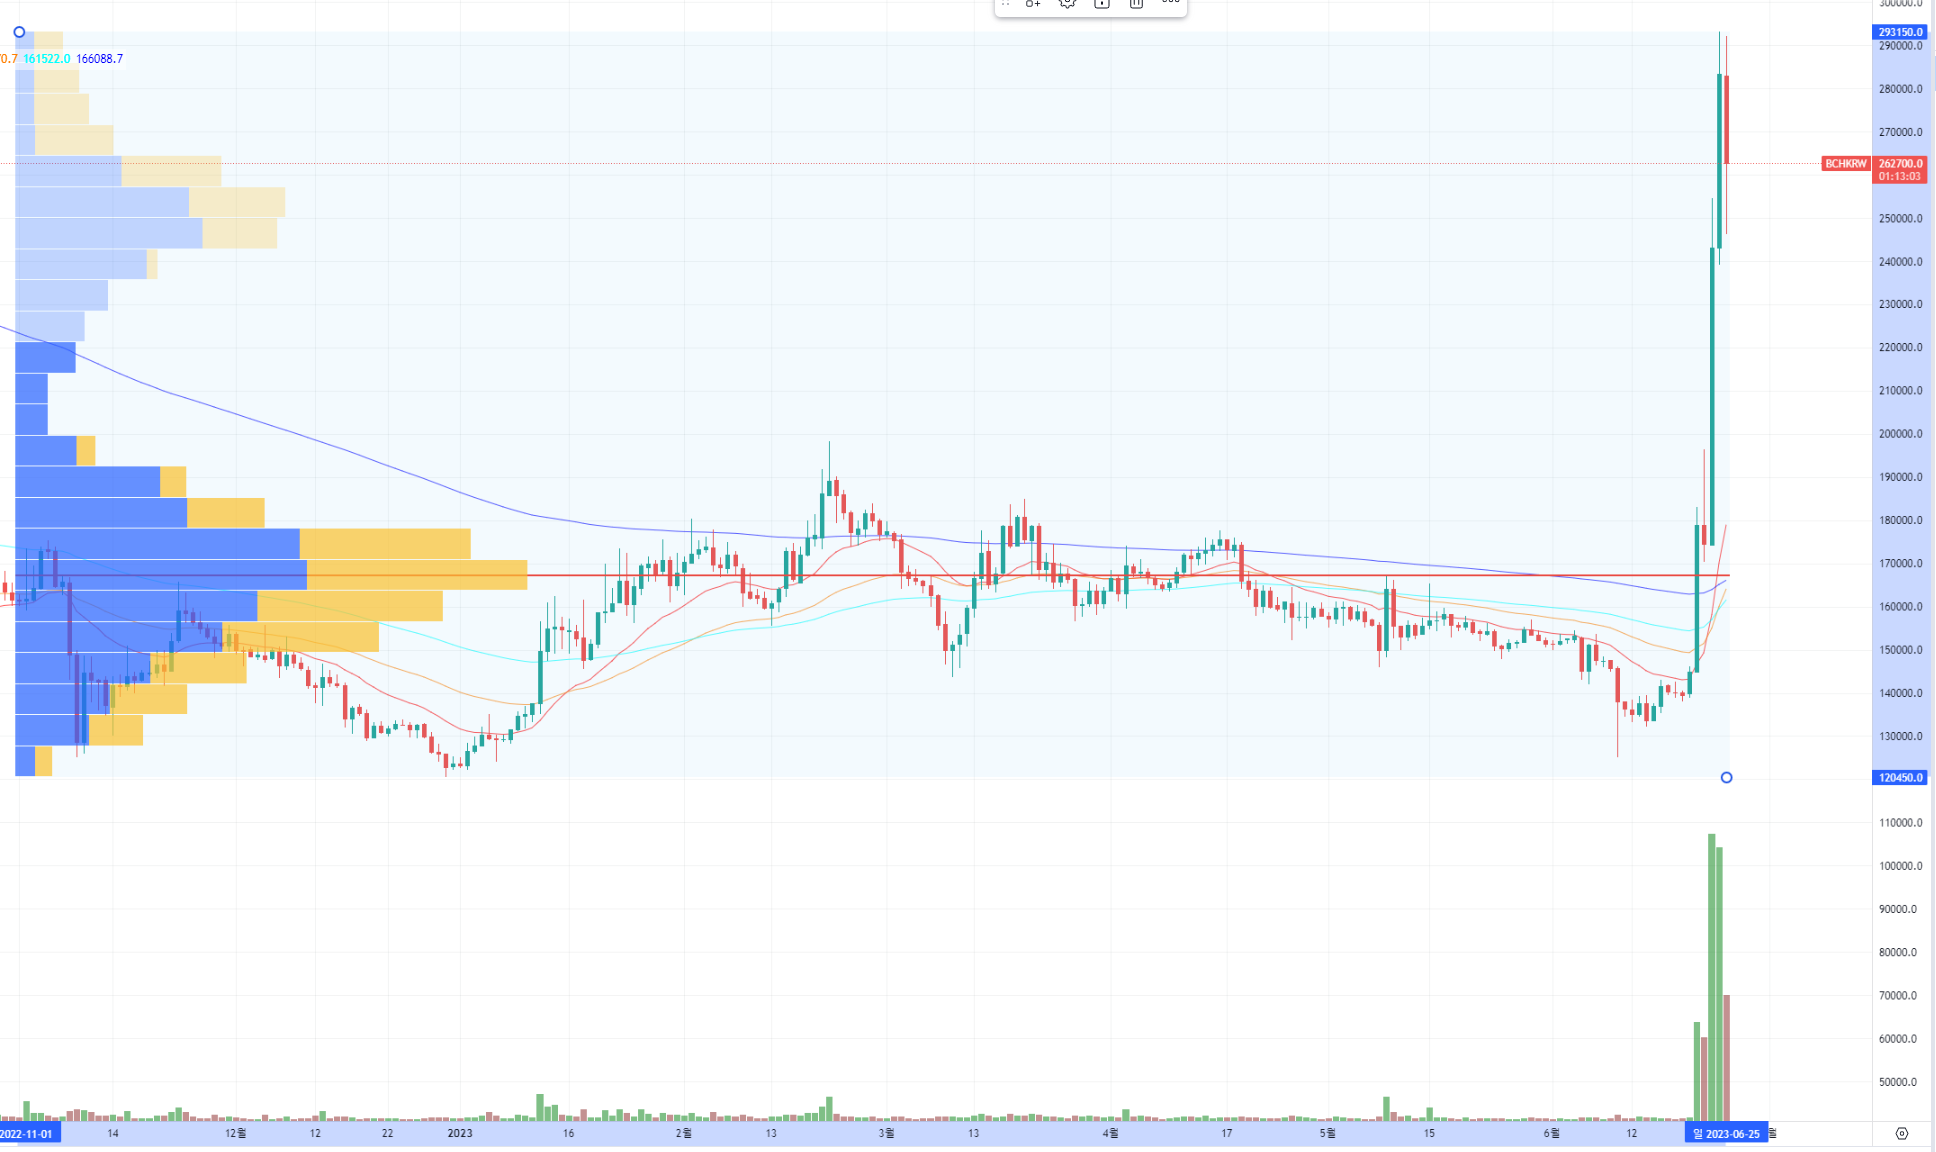Viewport: 1936px width, 1152px height.
Task: Click the 5월 label on time axis
Action: pos(1327,1133)
